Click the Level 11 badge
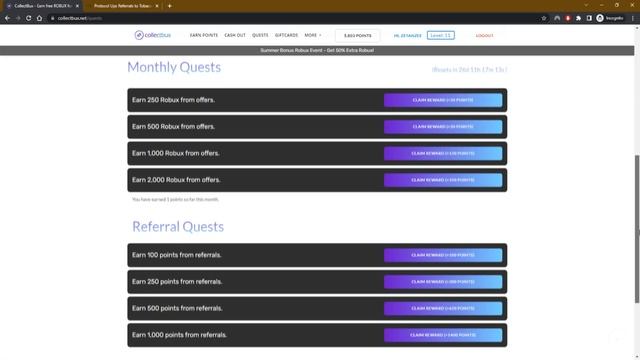The height and width of the screenshot is (360, 640). (441, 36)
